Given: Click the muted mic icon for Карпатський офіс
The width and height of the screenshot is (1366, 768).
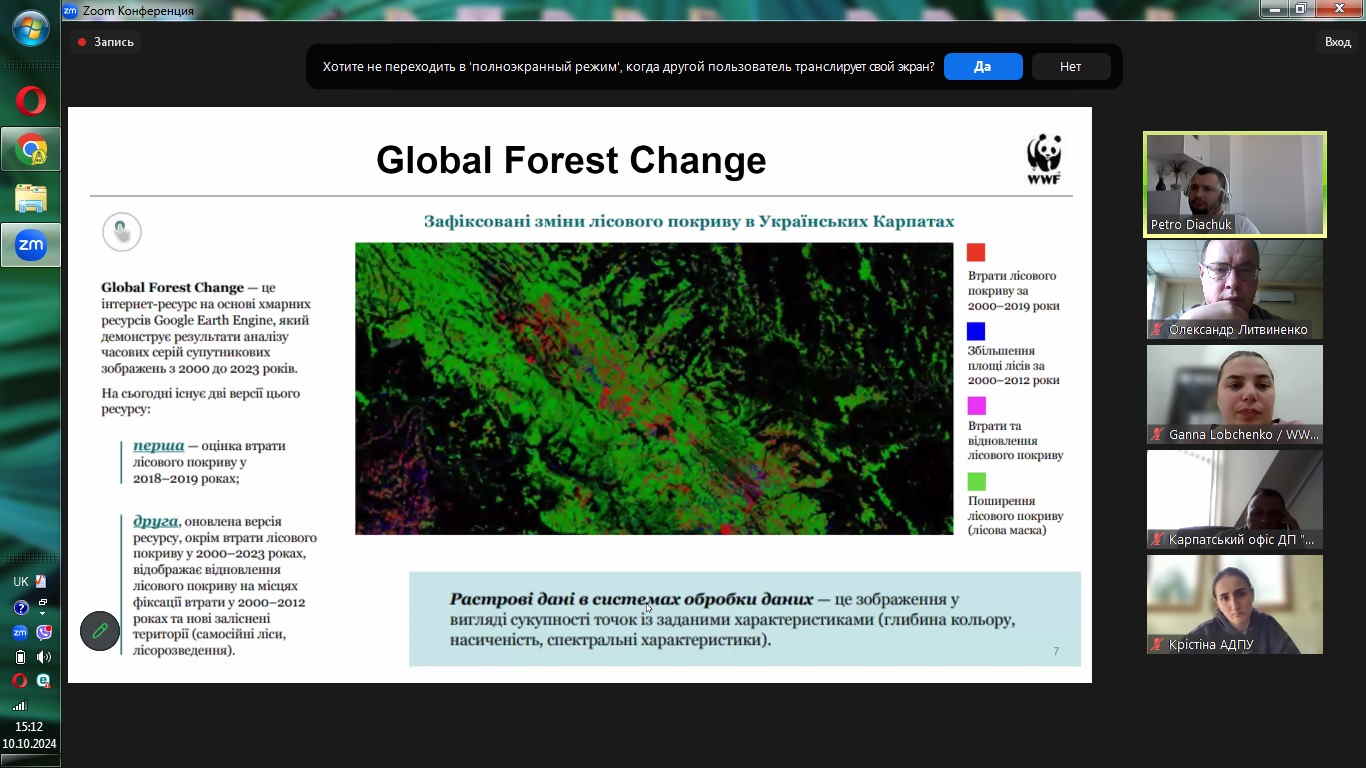Looking at the screenshot, I should (1158, 540).
